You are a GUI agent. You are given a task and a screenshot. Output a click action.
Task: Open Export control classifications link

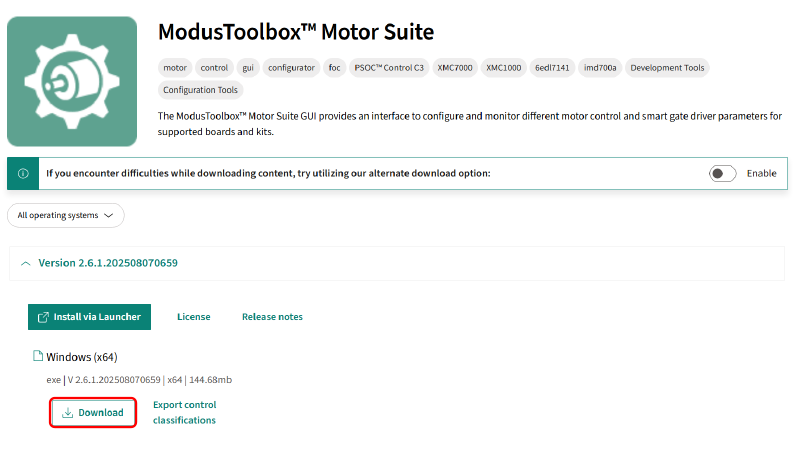(184, 412)
